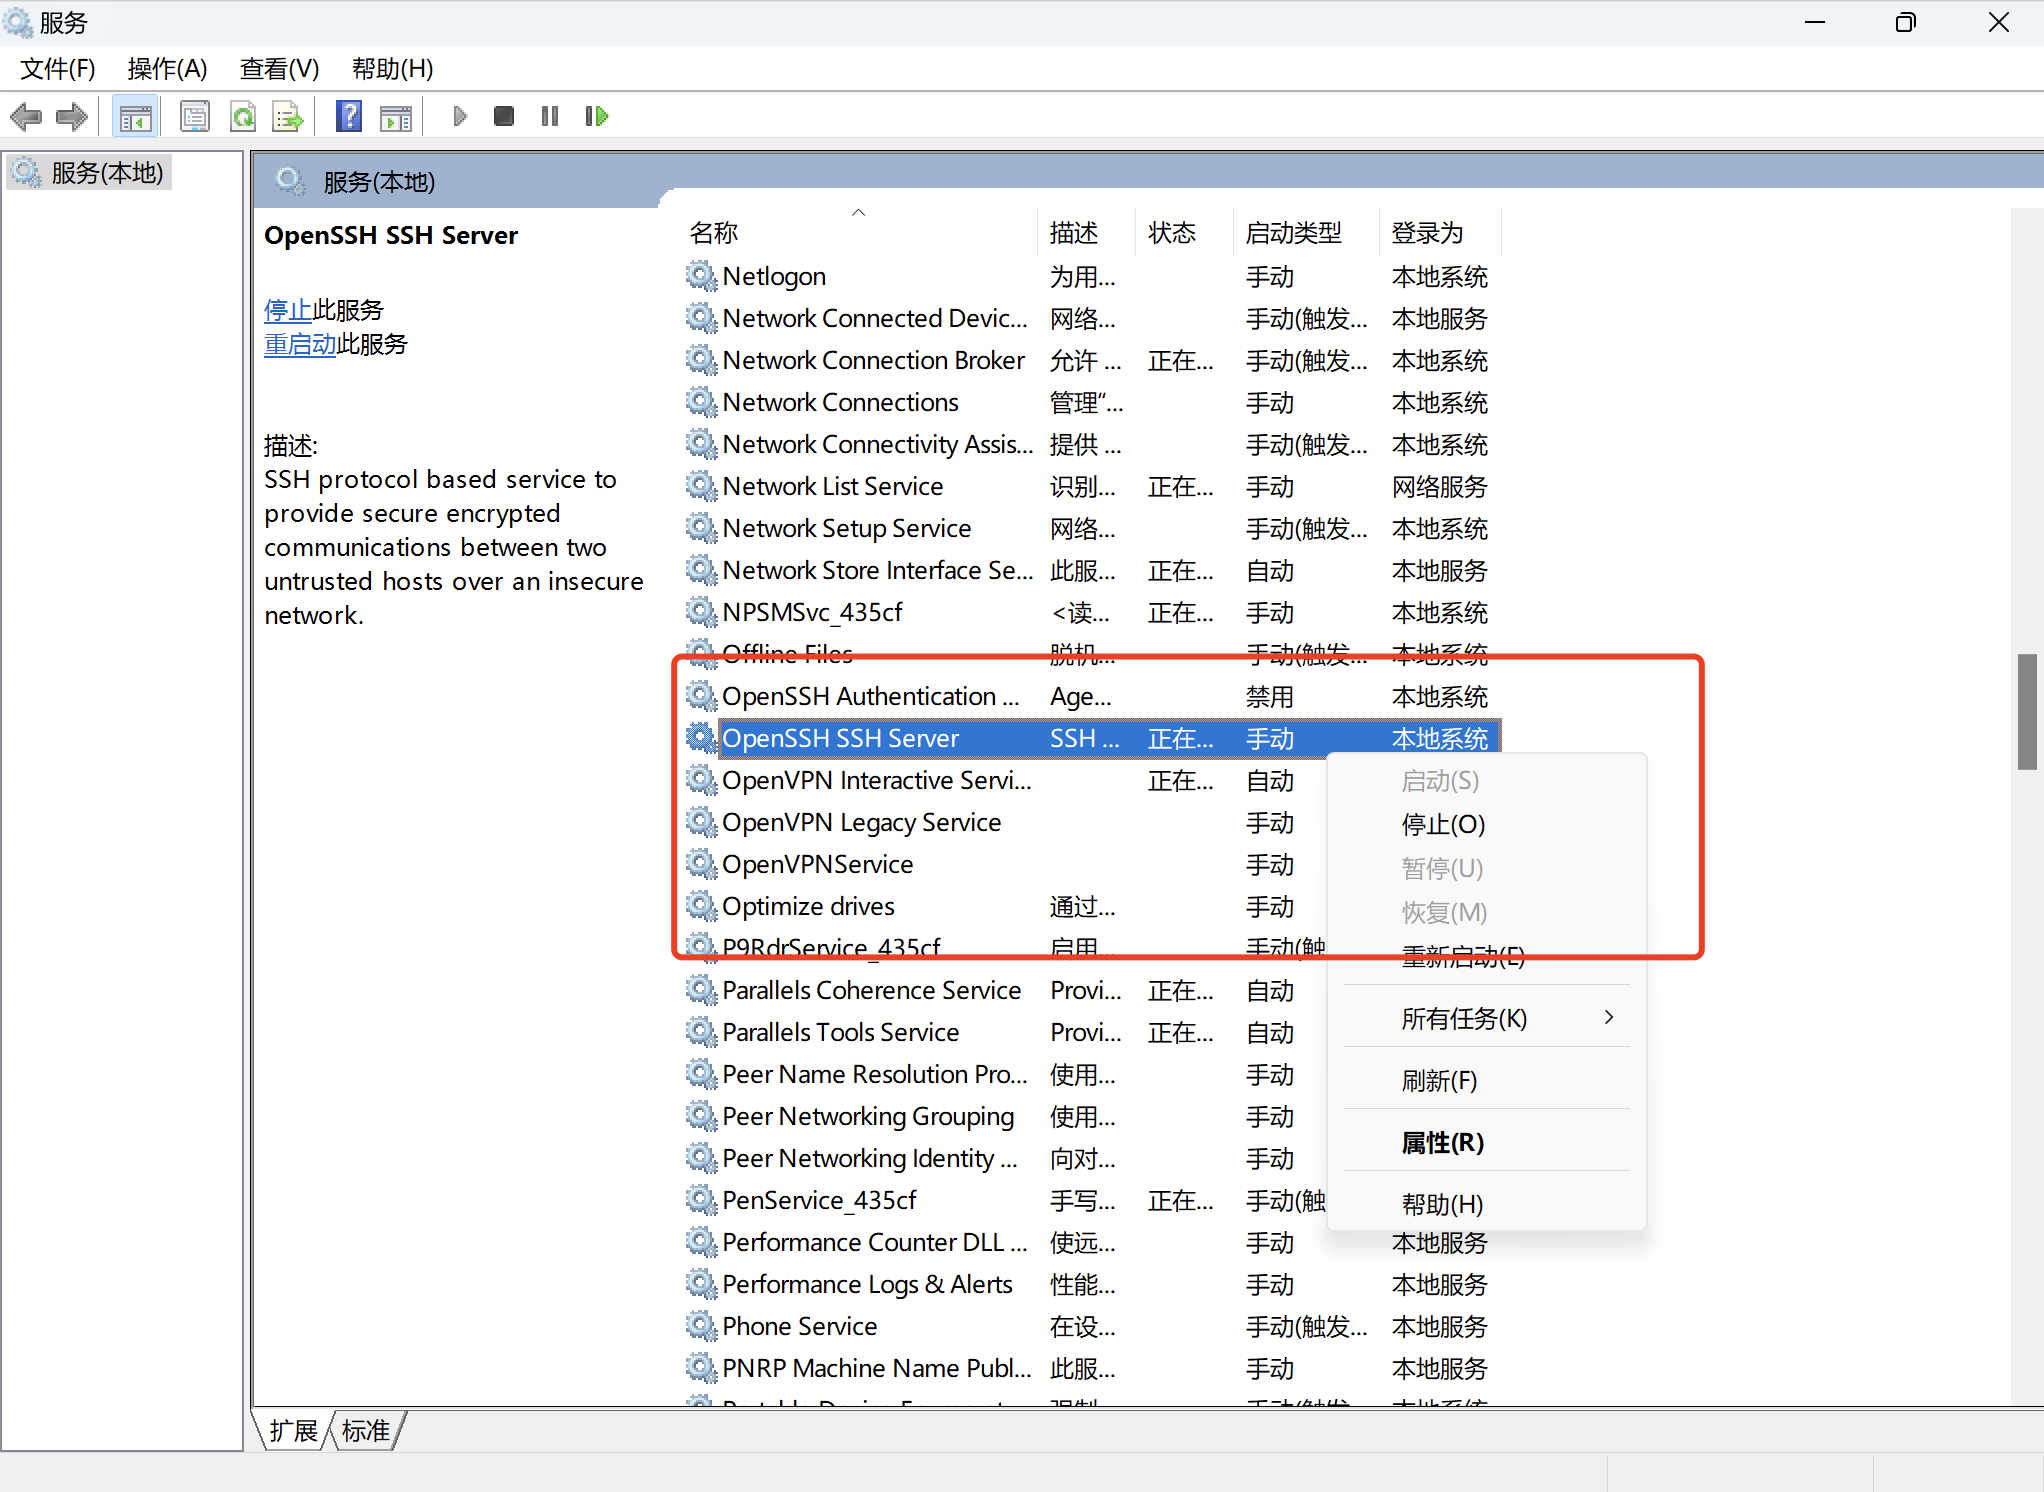Image resolution: width=2044 pixels, height=1492 pixels.
Task: Toggle the show/hide console tree icon
Action: [135, 117]
